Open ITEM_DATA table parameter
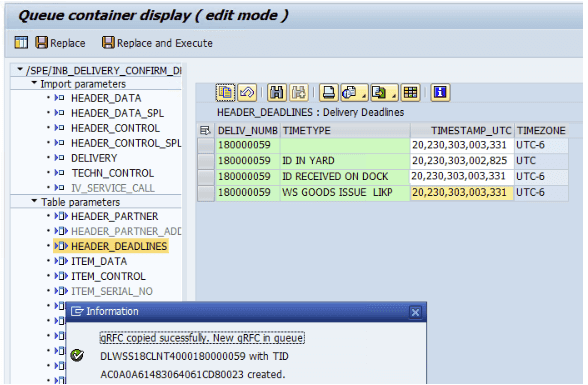 click(x=99, y=261)
